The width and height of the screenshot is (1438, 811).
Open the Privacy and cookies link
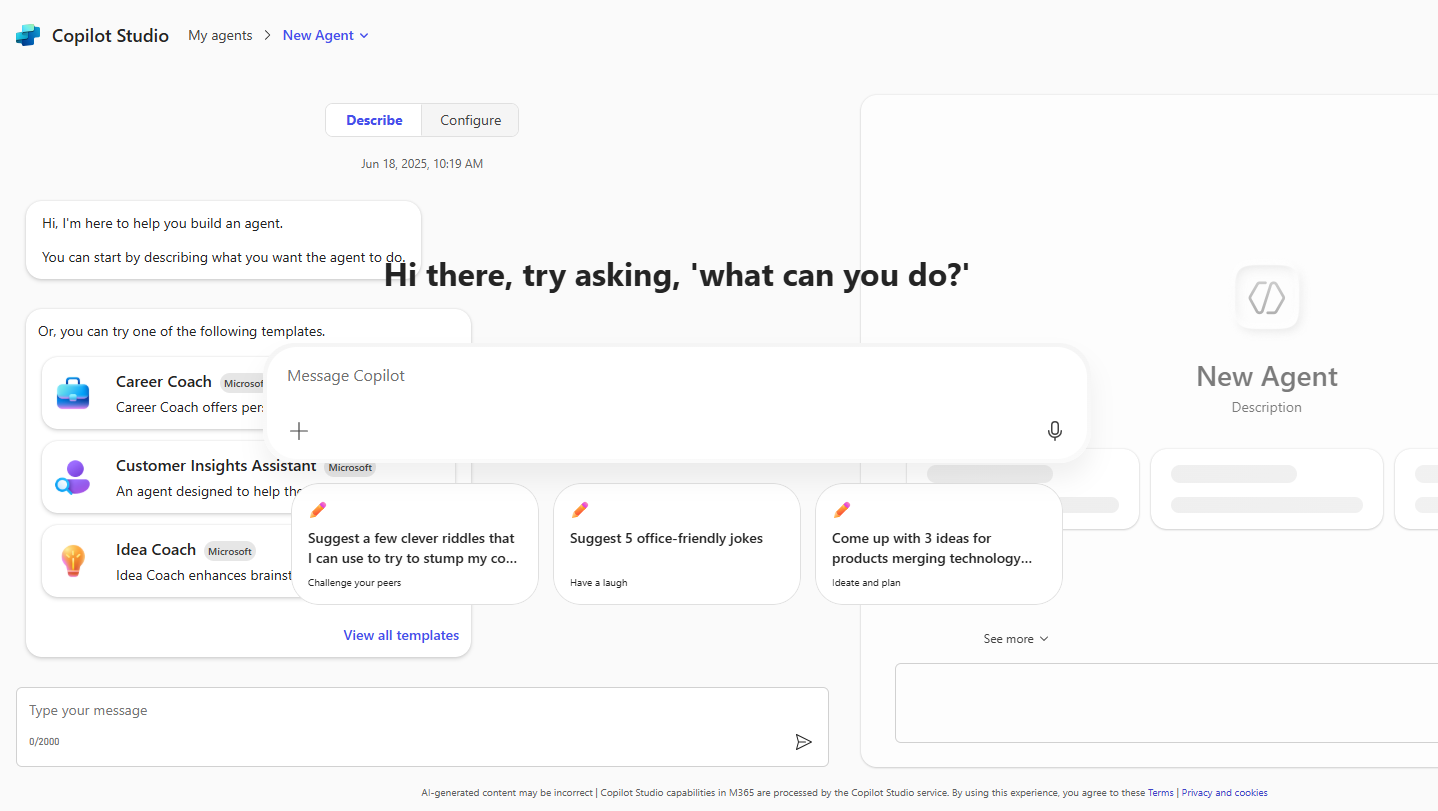[1224, 792]
